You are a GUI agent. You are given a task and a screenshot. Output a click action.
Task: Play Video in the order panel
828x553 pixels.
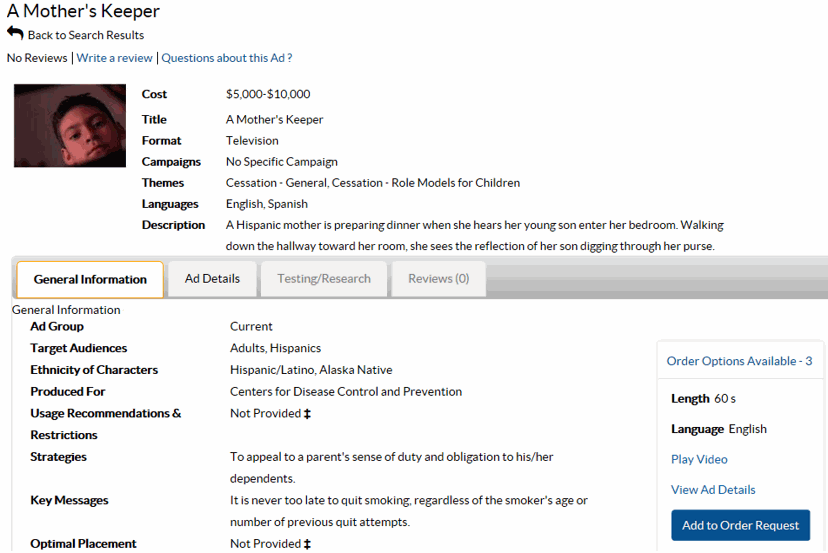click(699, 460)
